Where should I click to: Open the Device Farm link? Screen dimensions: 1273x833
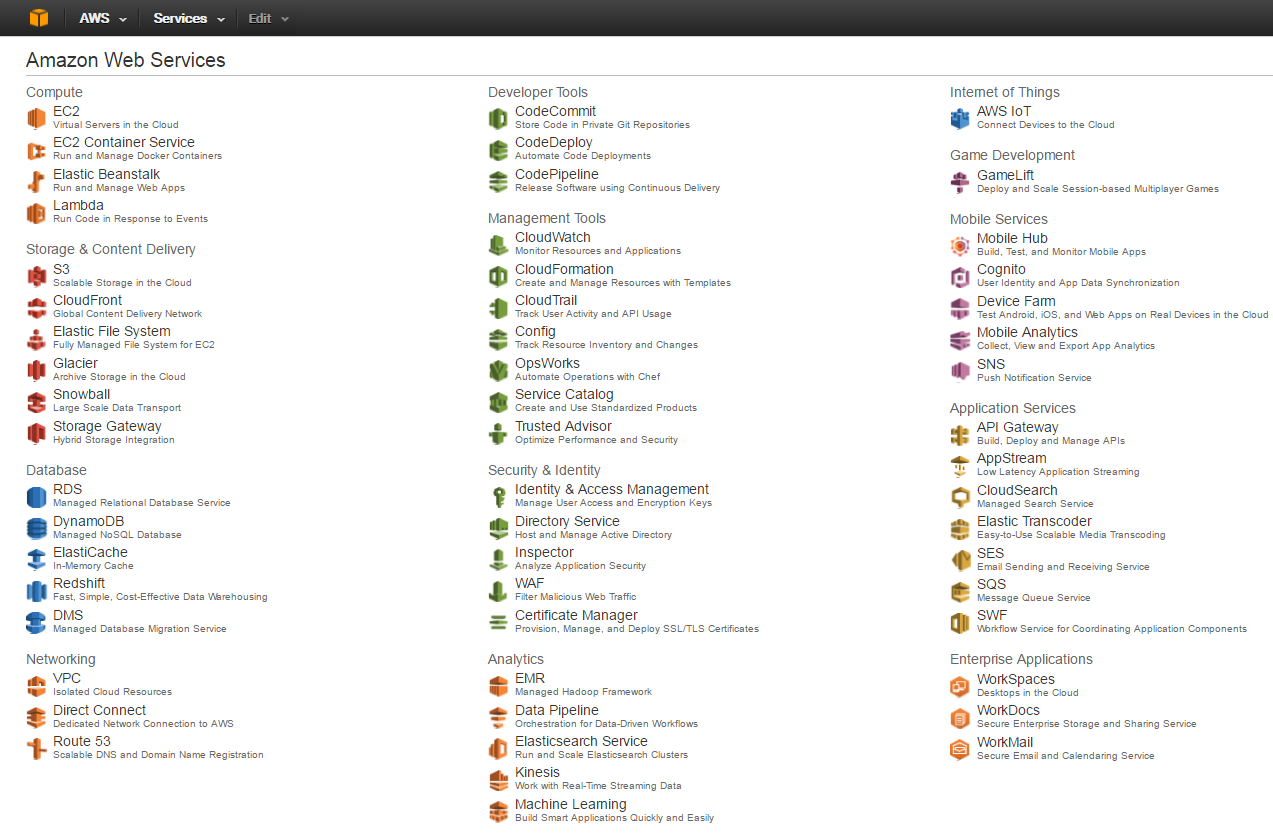pos(1016,301)
